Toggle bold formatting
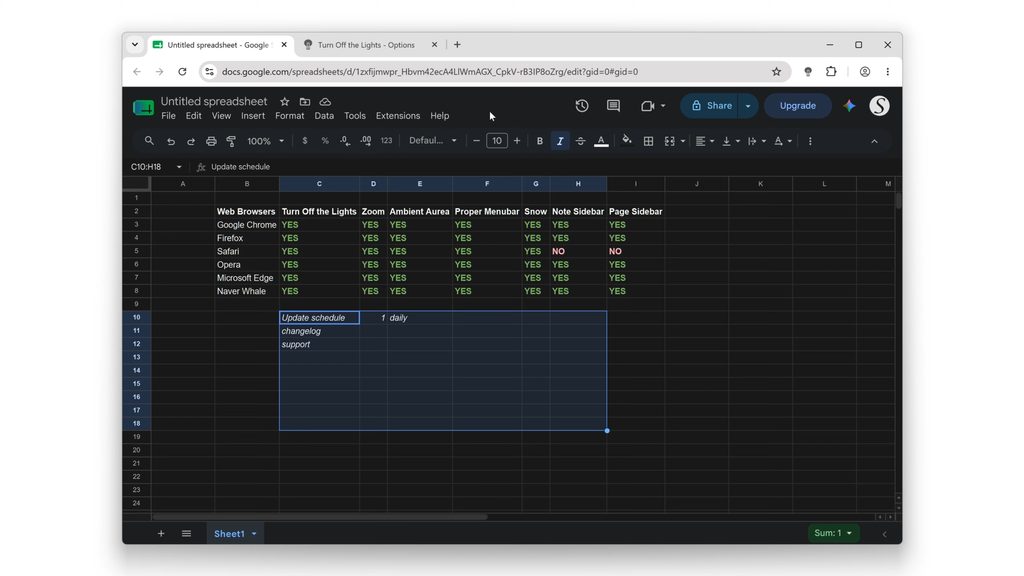 539,141
